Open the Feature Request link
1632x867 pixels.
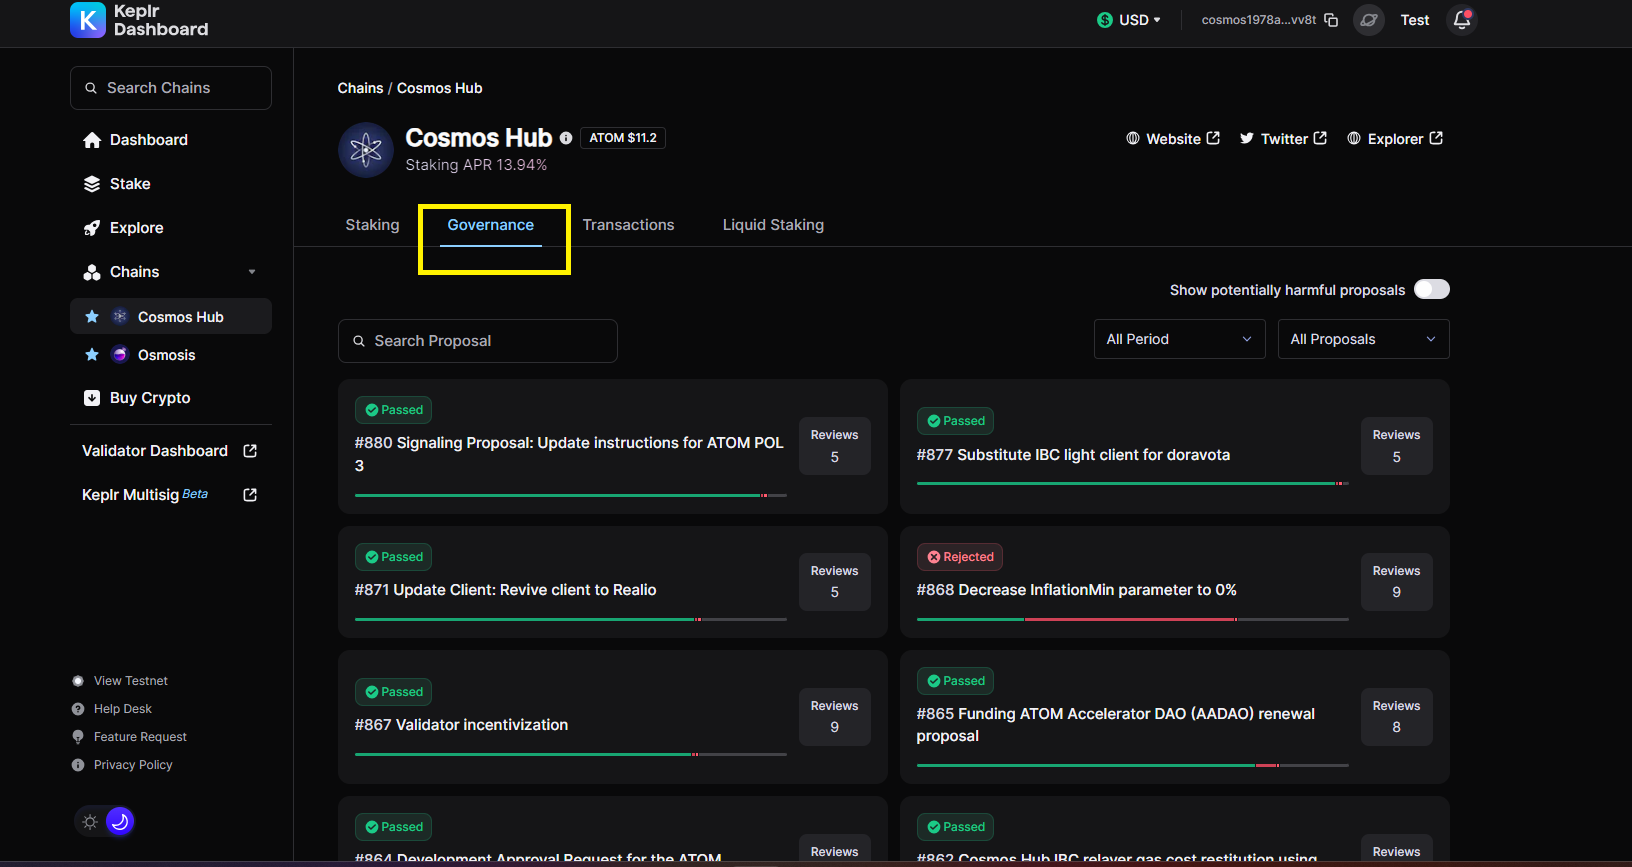point(140,737)
